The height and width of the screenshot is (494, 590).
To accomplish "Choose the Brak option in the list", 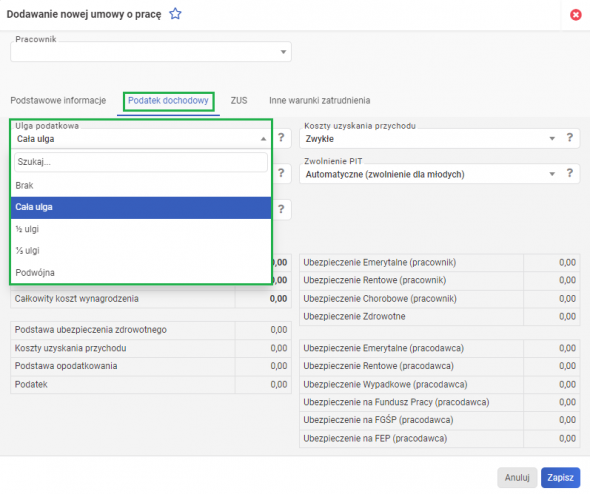I will coord(141,185).
